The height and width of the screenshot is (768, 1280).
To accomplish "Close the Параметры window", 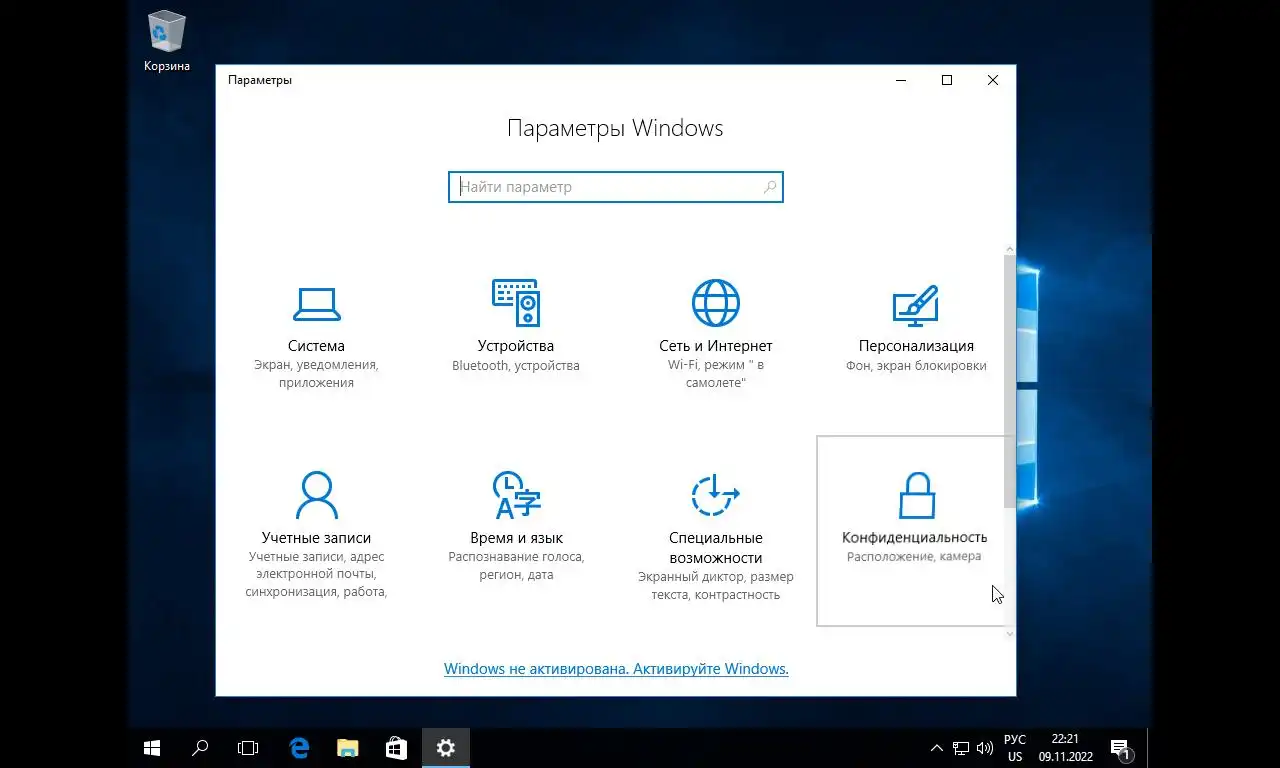I will pyautogui.click(x=993, y=80).
